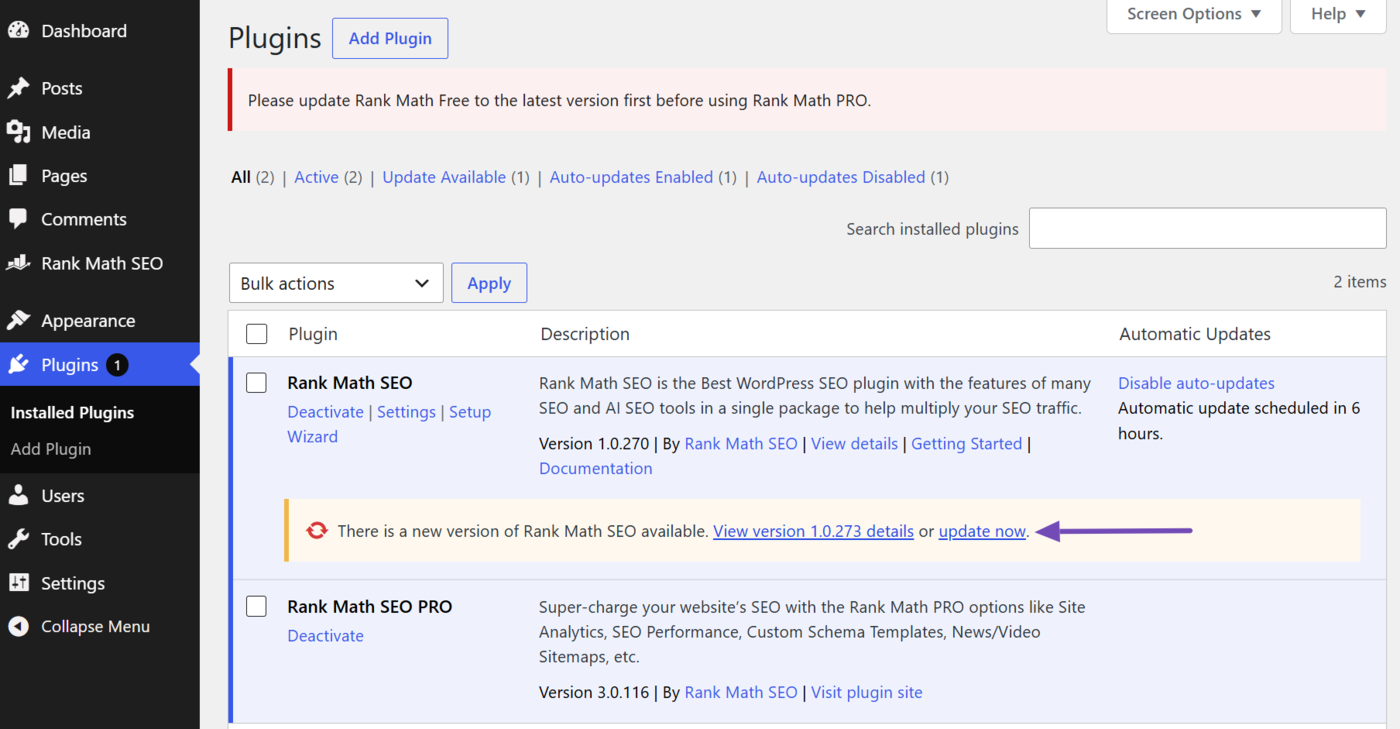Click the Description column header
Viewport: 1400px width, 729px height.
[585, 334]
